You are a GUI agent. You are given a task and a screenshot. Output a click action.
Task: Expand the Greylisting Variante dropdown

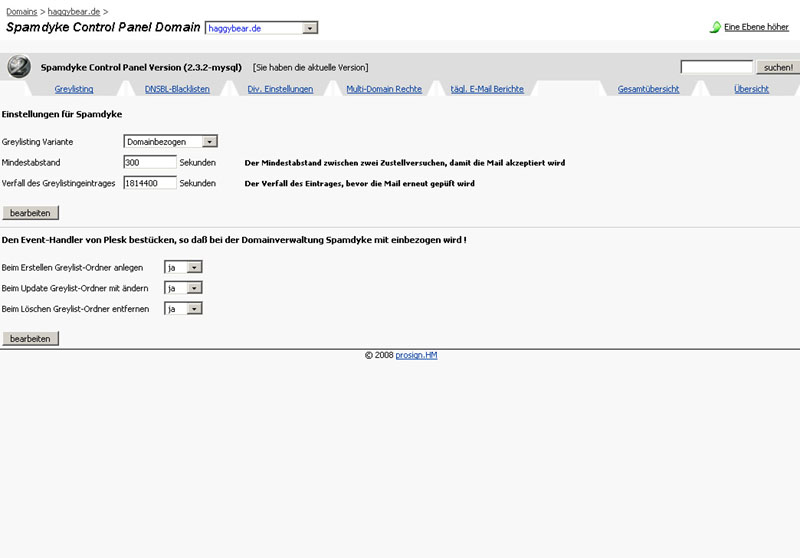170,141
